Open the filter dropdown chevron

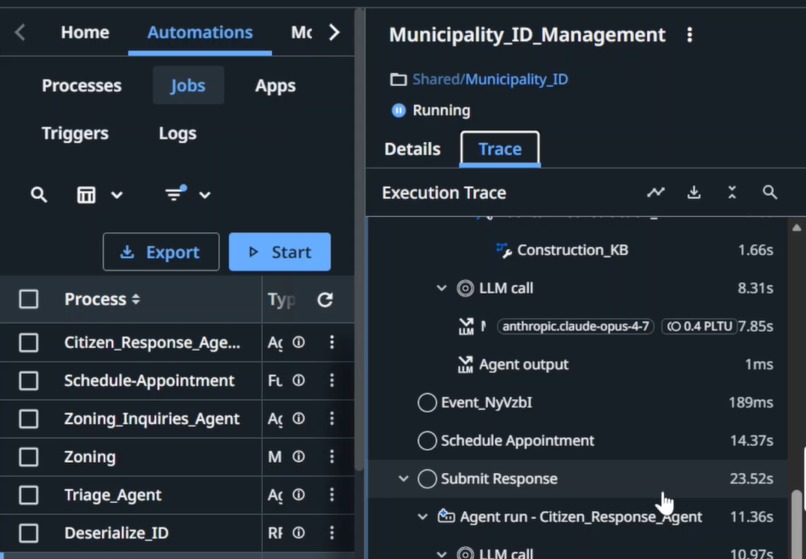tap(205, 195)
